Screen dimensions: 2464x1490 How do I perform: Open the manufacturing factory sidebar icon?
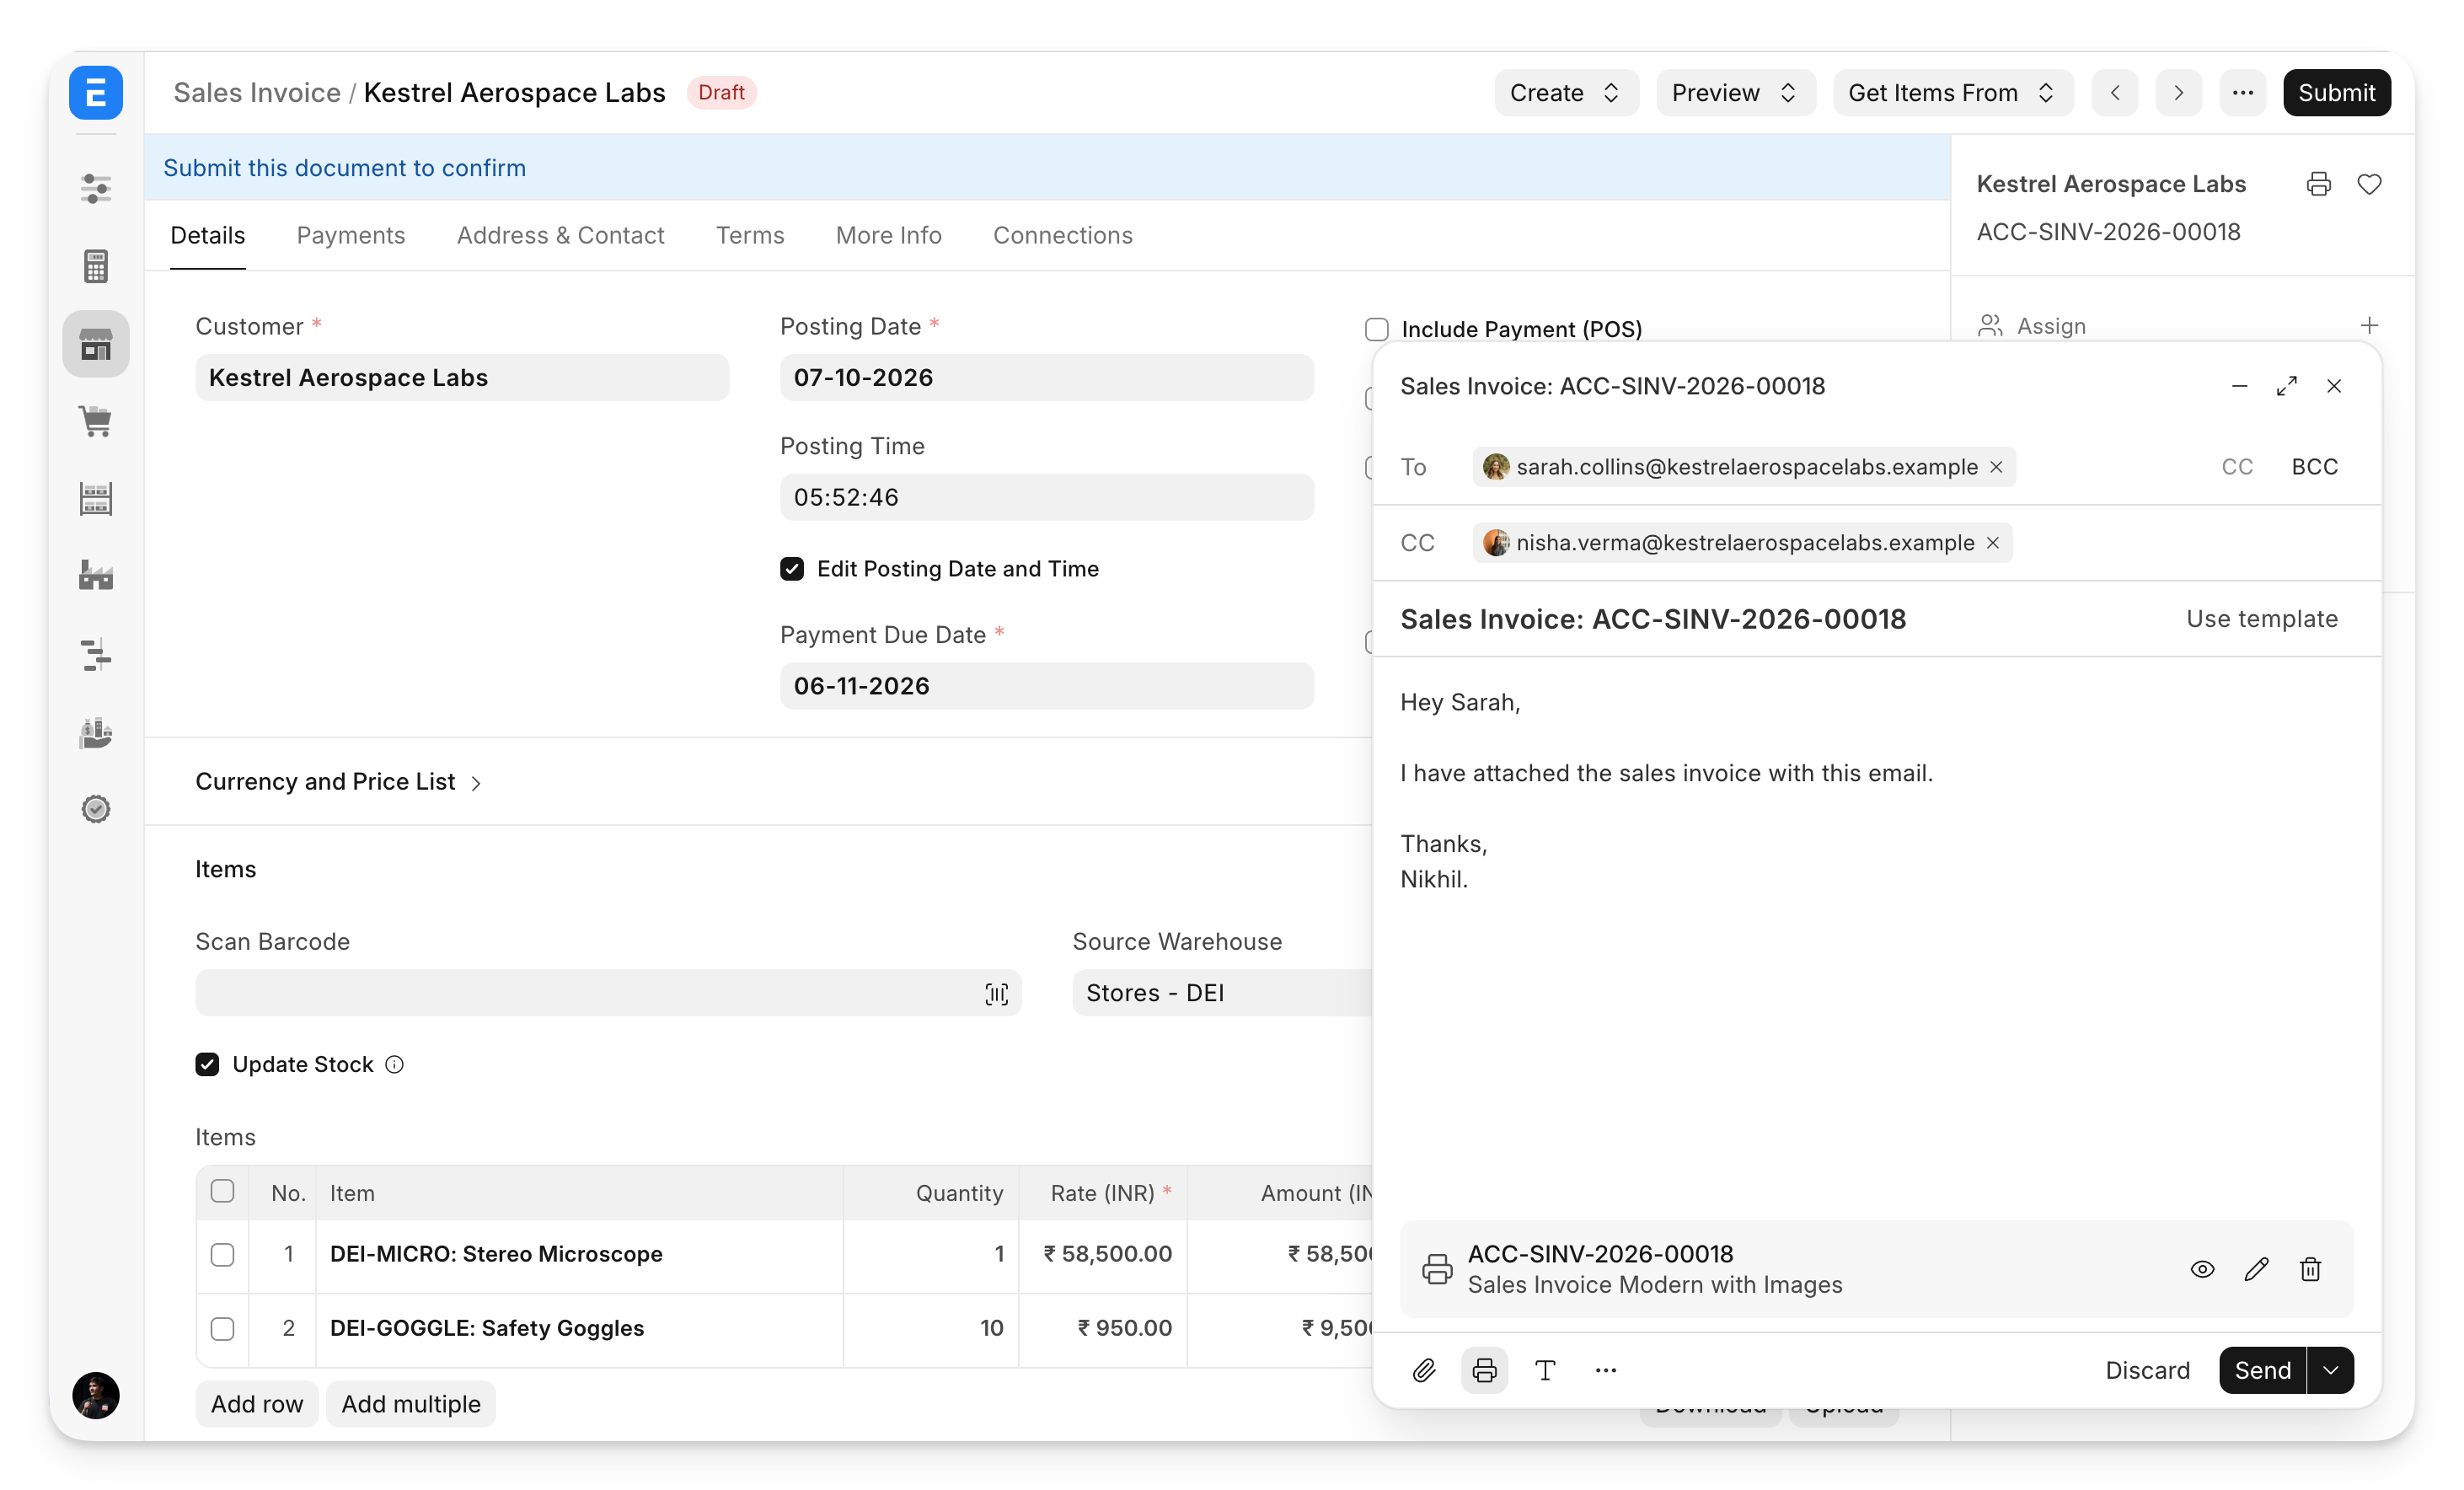pos(96,576)
